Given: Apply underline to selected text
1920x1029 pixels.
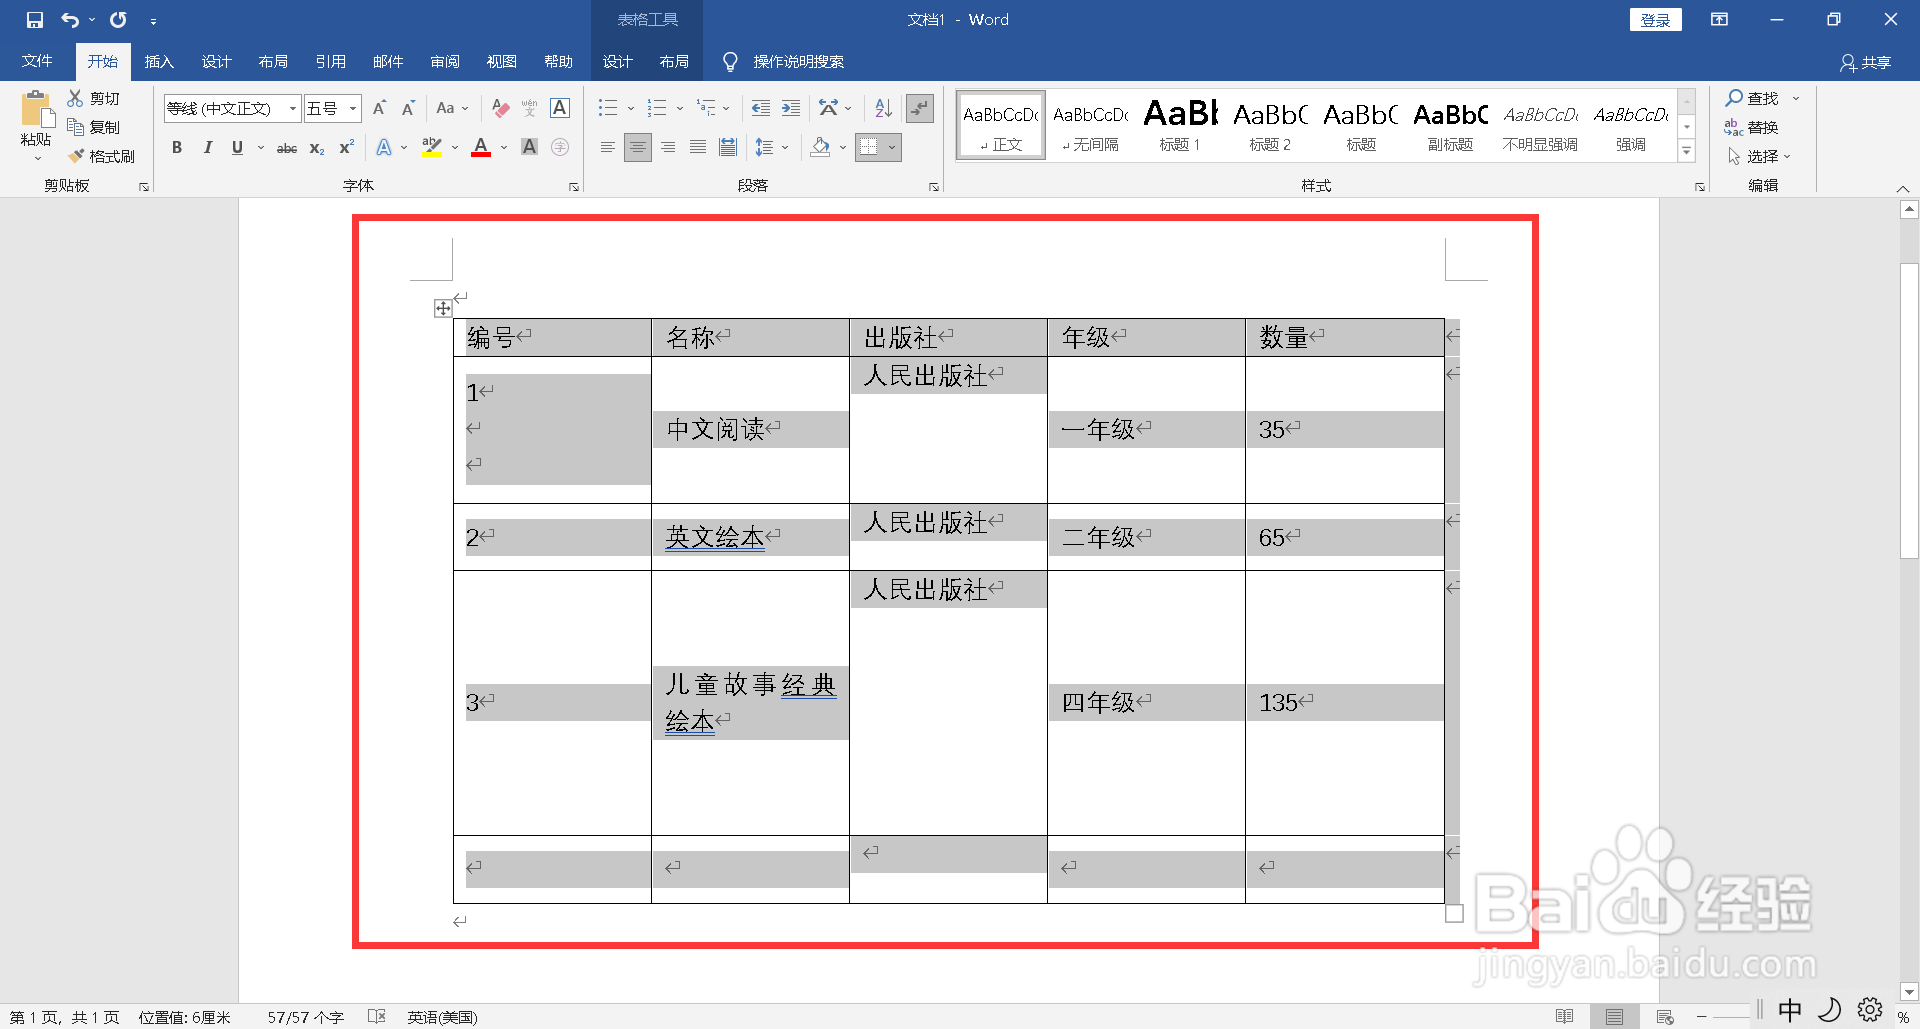Looking at the screenshot, I should click(x=236, y=147).
